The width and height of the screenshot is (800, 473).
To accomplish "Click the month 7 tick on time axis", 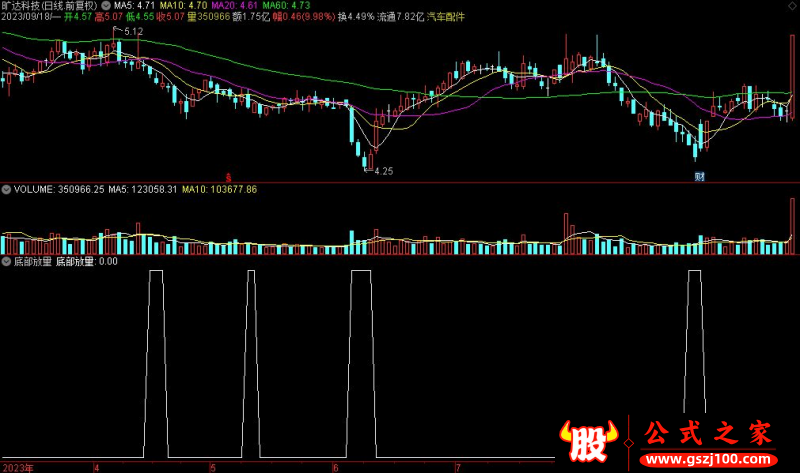I will (x=458, y=468).
